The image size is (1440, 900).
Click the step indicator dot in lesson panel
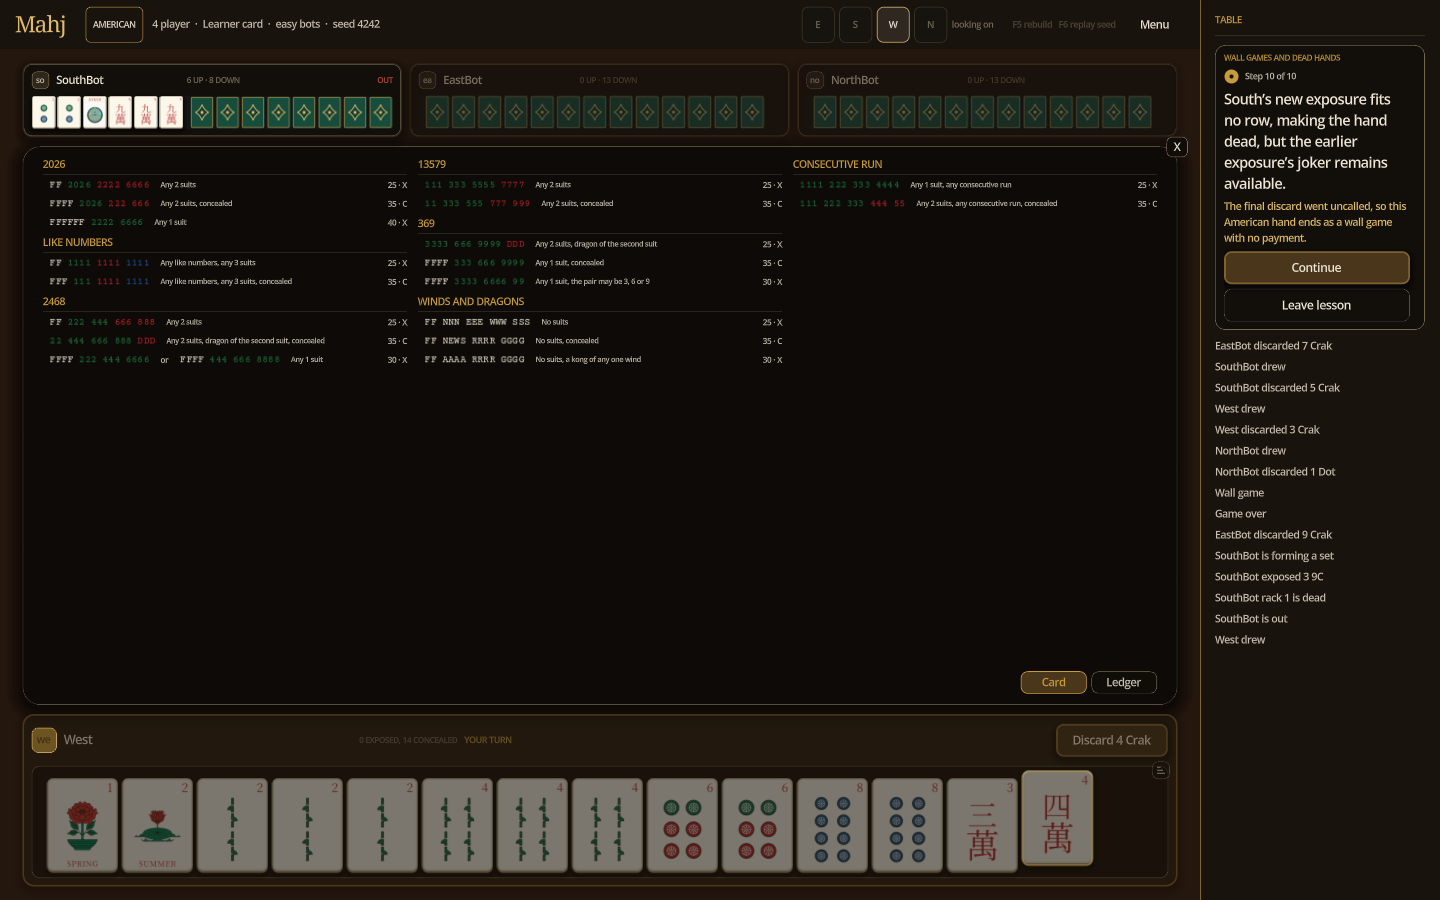pyautogui.click(x=1231, y=76)
